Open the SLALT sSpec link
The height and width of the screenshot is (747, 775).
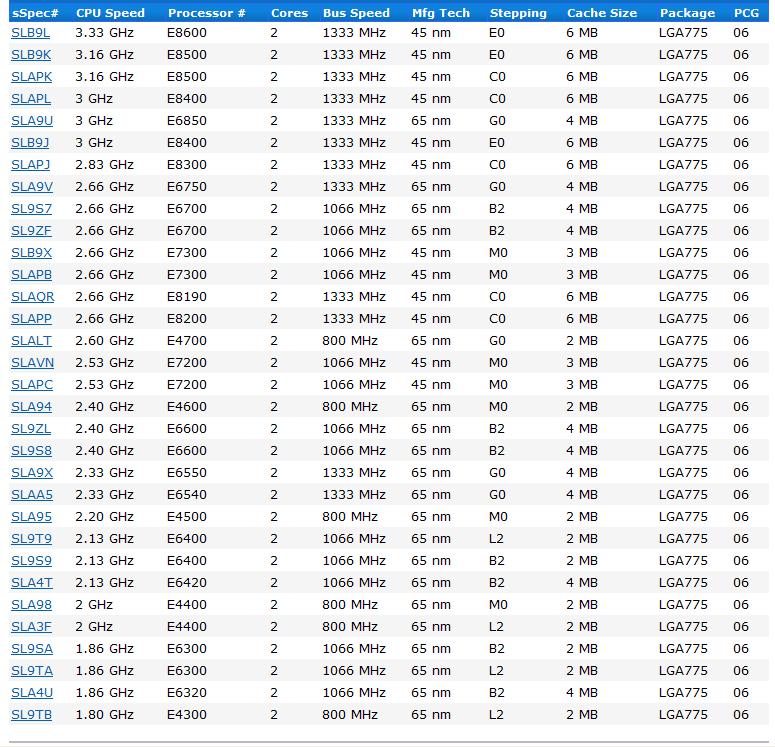point(31,341)
